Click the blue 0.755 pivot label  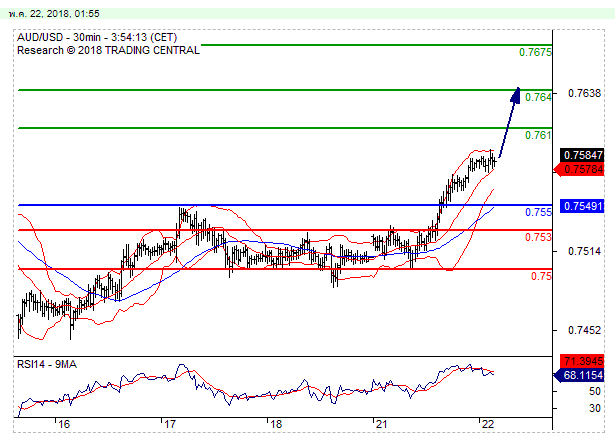(538, 212)
